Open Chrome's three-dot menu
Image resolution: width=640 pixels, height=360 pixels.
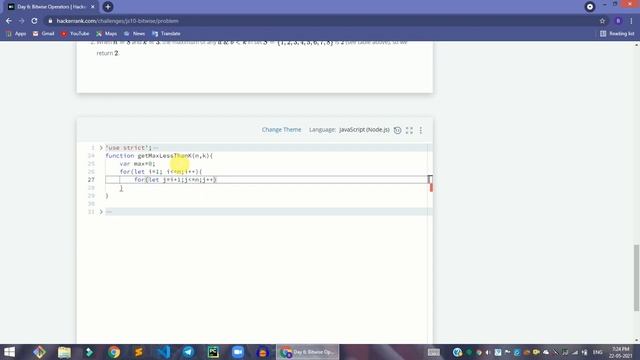pos(631,21)
